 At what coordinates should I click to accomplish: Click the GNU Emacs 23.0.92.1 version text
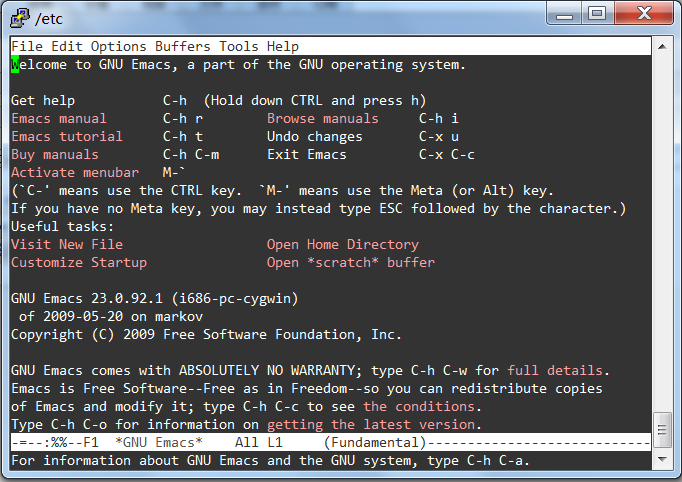click(x=87, y=298)
